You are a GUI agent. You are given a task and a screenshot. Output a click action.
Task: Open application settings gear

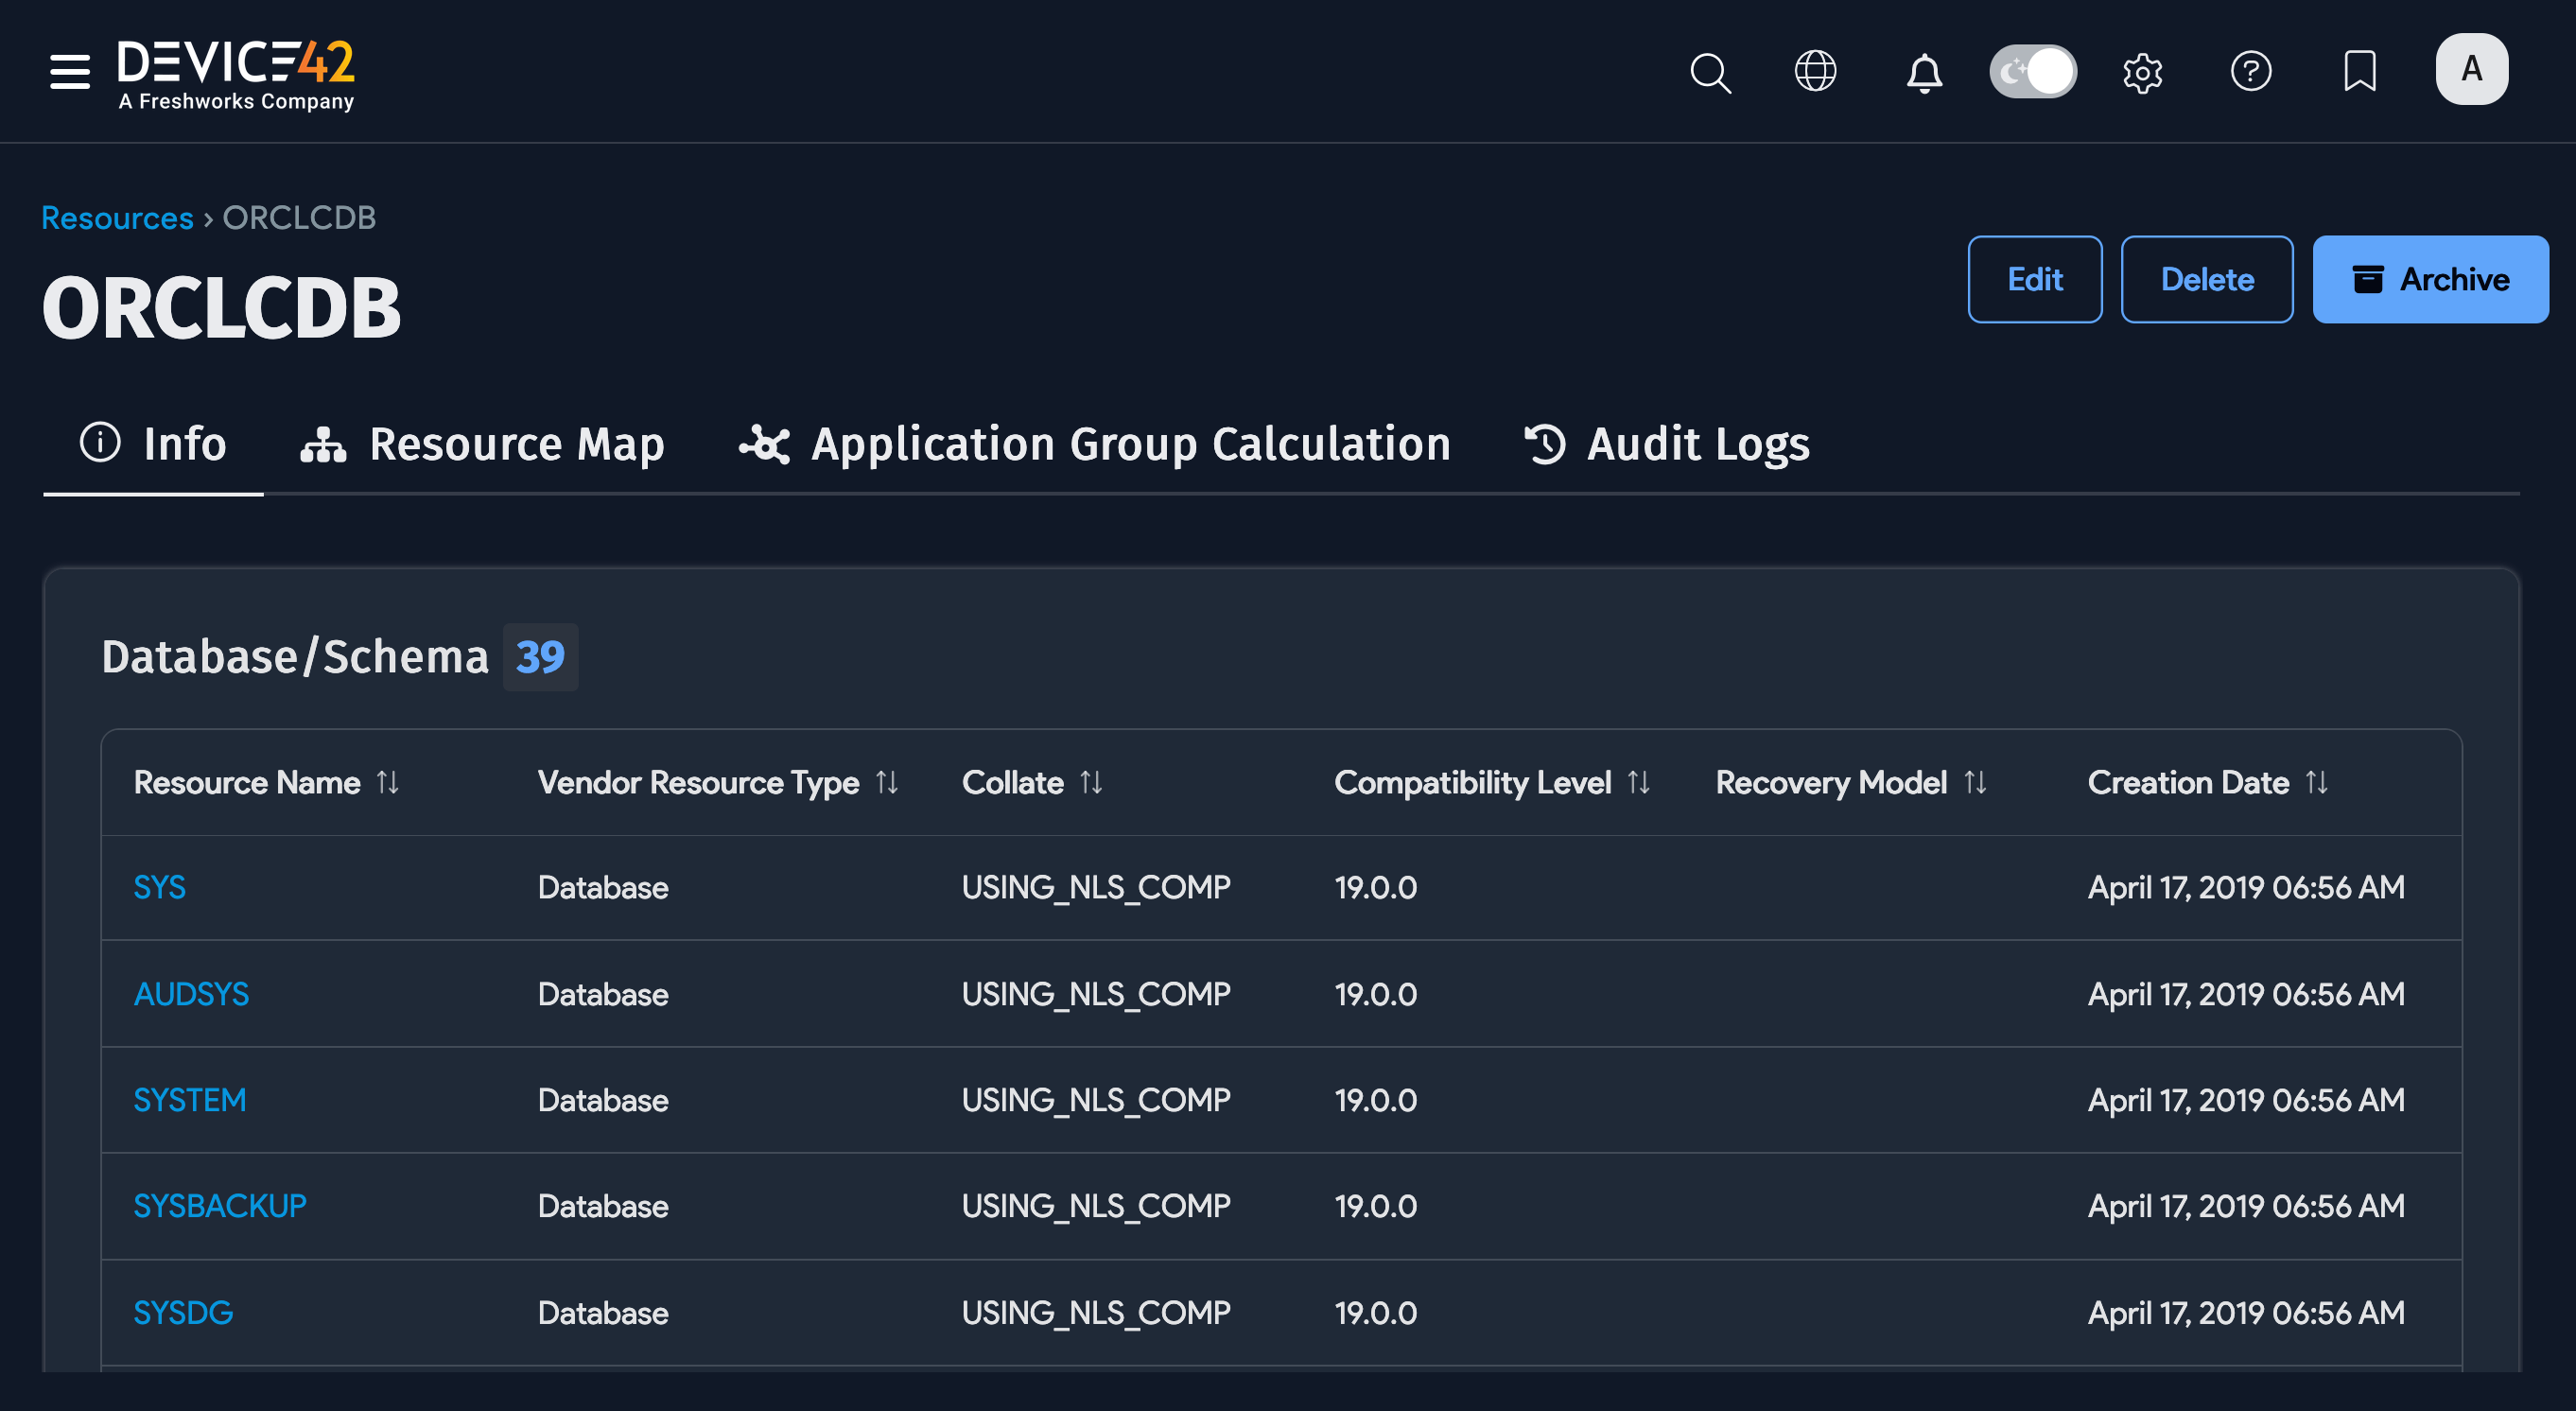pos(2144,71)
